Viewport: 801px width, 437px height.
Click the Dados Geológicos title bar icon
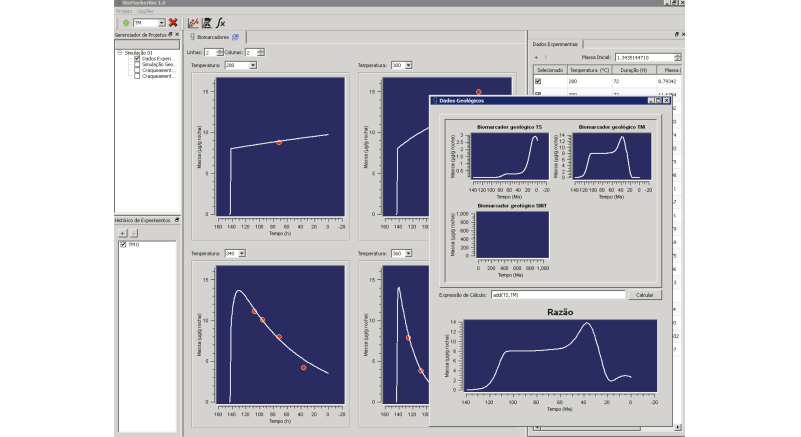coord(435,101)
